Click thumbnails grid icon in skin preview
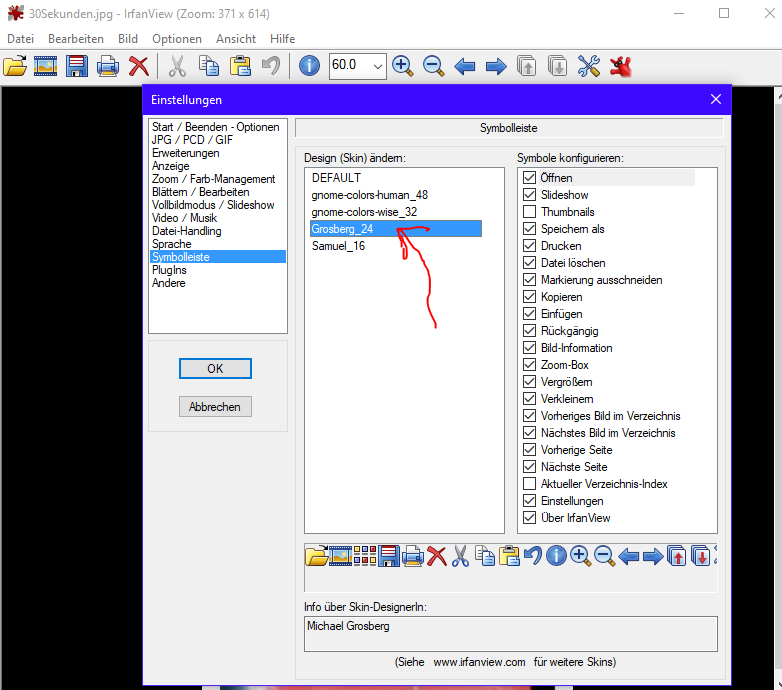Viewport: 782px width, 690px height. (x=365, y=555)
